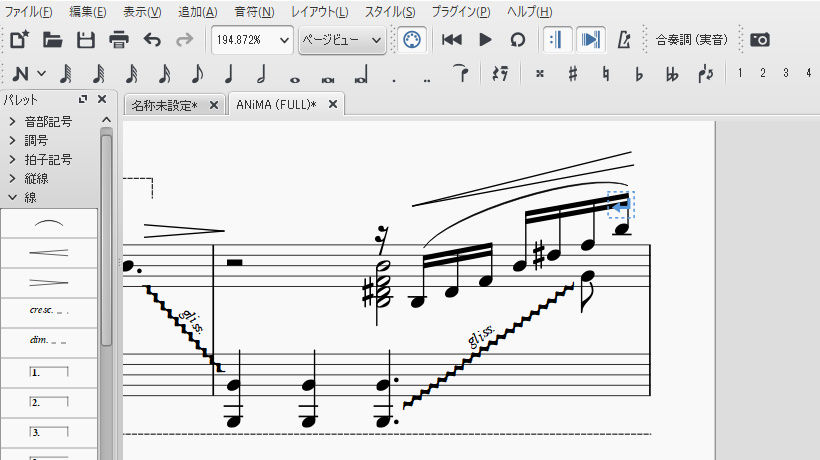Open note input mode dropdown arrow

point(41,74)
